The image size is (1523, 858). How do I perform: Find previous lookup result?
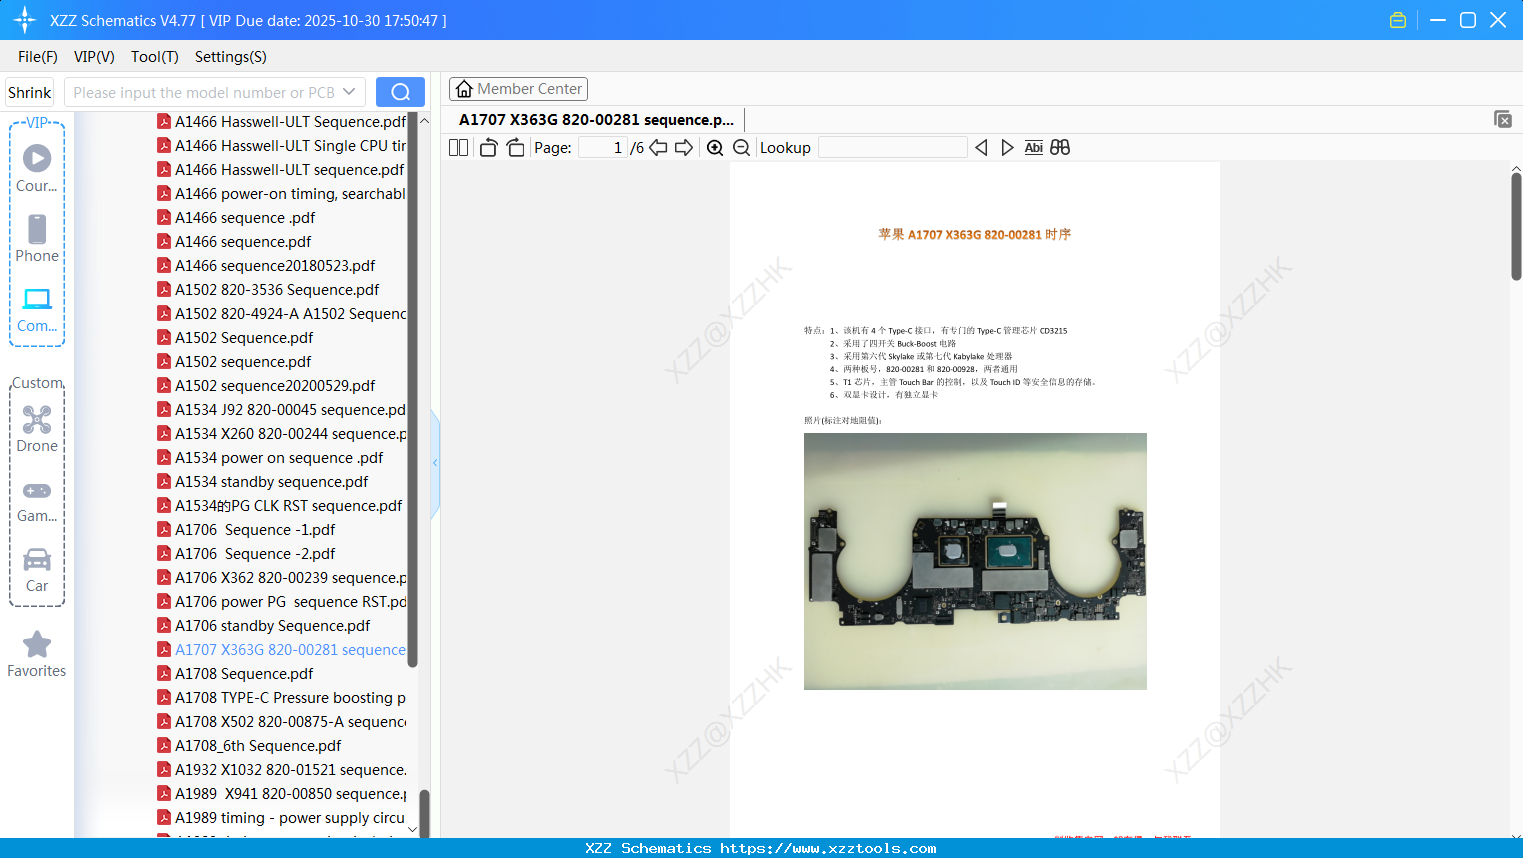(x=981, y=148)
